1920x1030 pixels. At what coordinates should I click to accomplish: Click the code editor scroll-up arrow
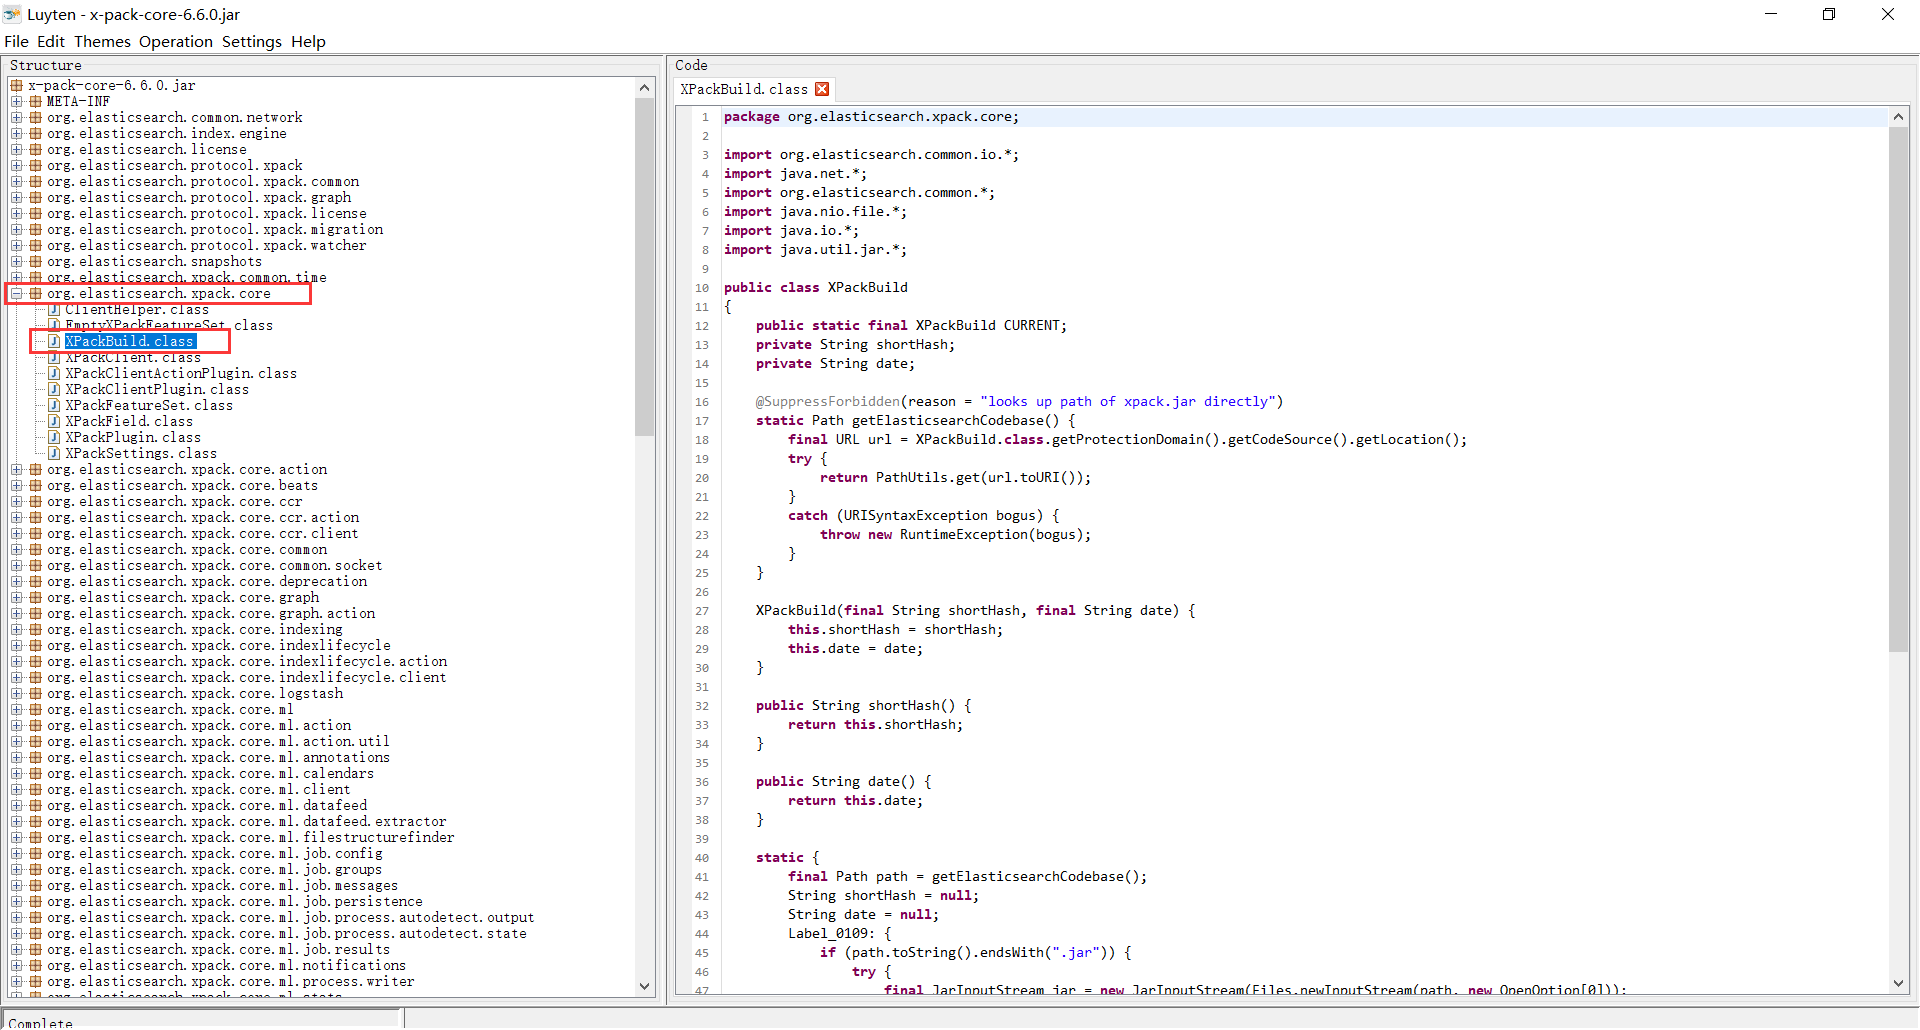[1898, 117]
